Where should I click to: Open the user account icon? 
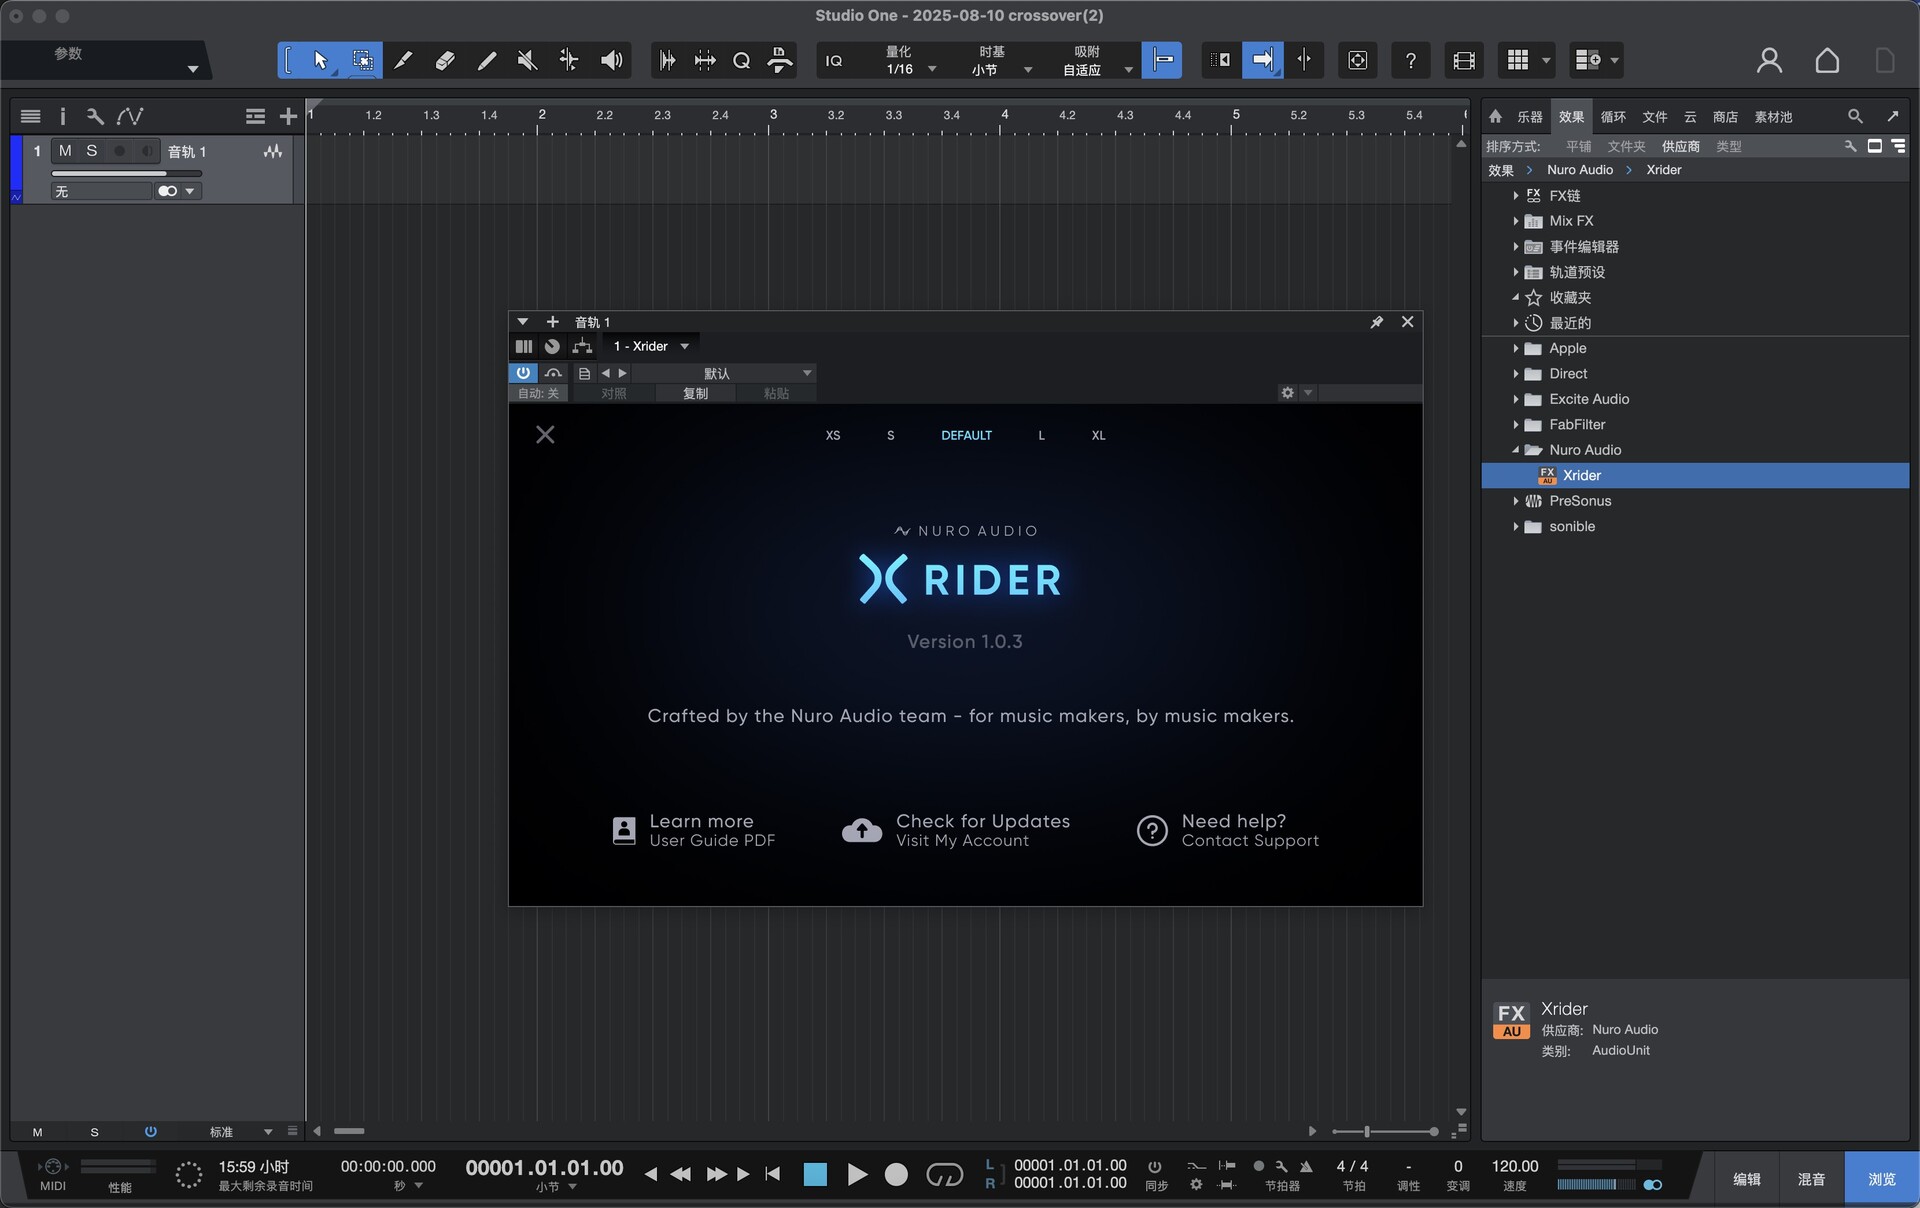[1769, 61]
